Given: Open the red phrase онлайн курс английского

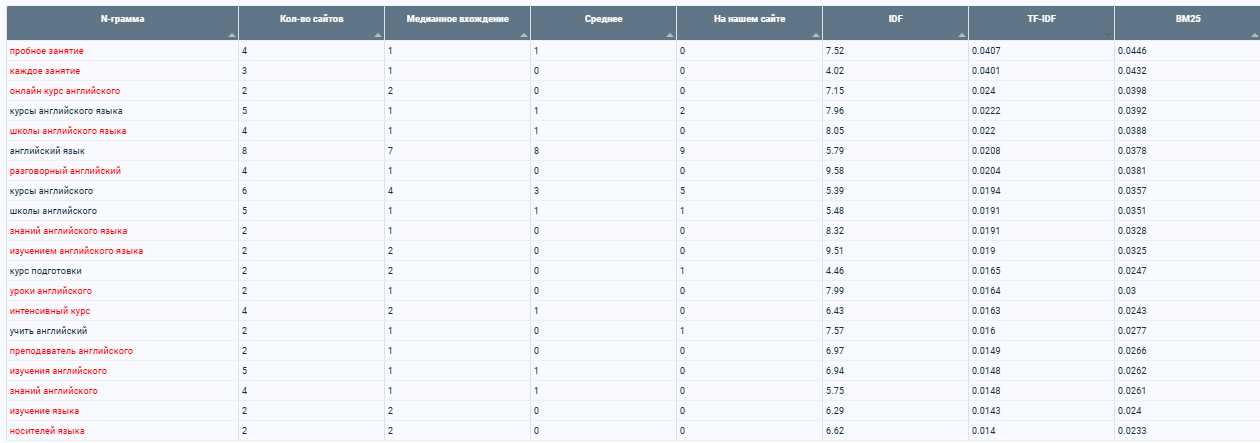Looking at the screenshot, I should click(x=65, y=90).
